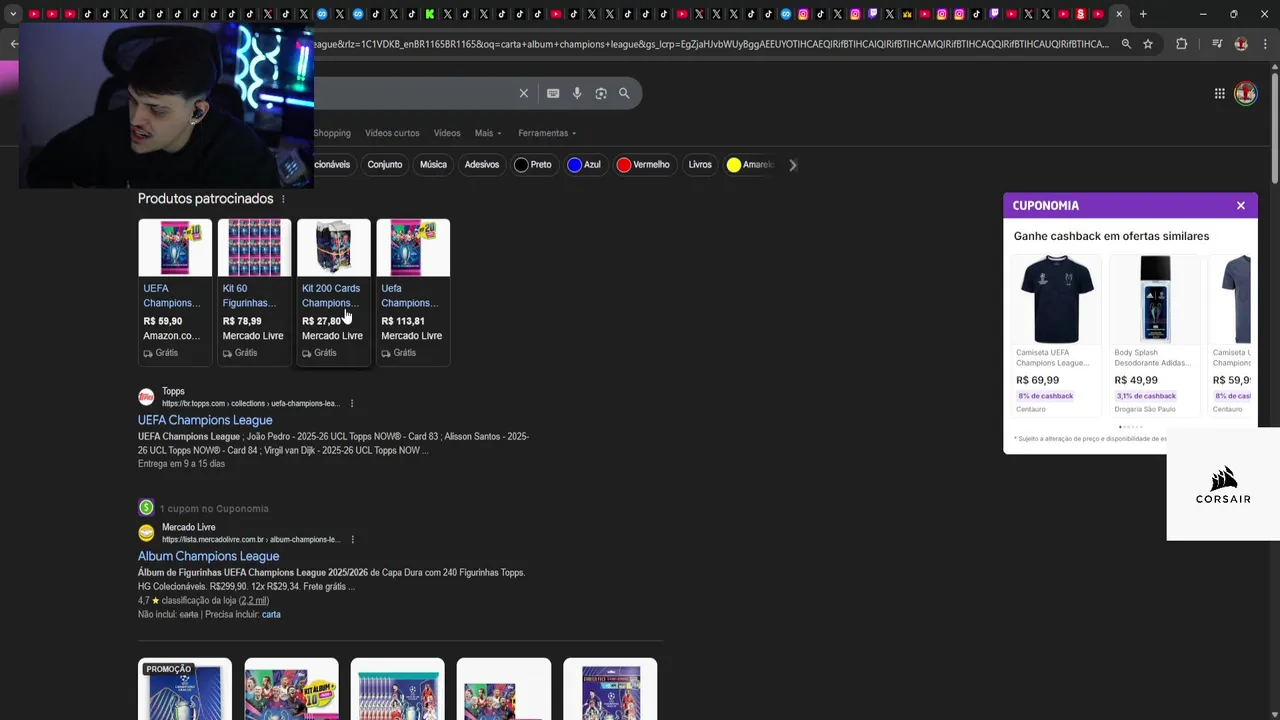Click the Mercado Livre site favicon
The height and width of the screenshot is (720, 1280).
(146, 533)
